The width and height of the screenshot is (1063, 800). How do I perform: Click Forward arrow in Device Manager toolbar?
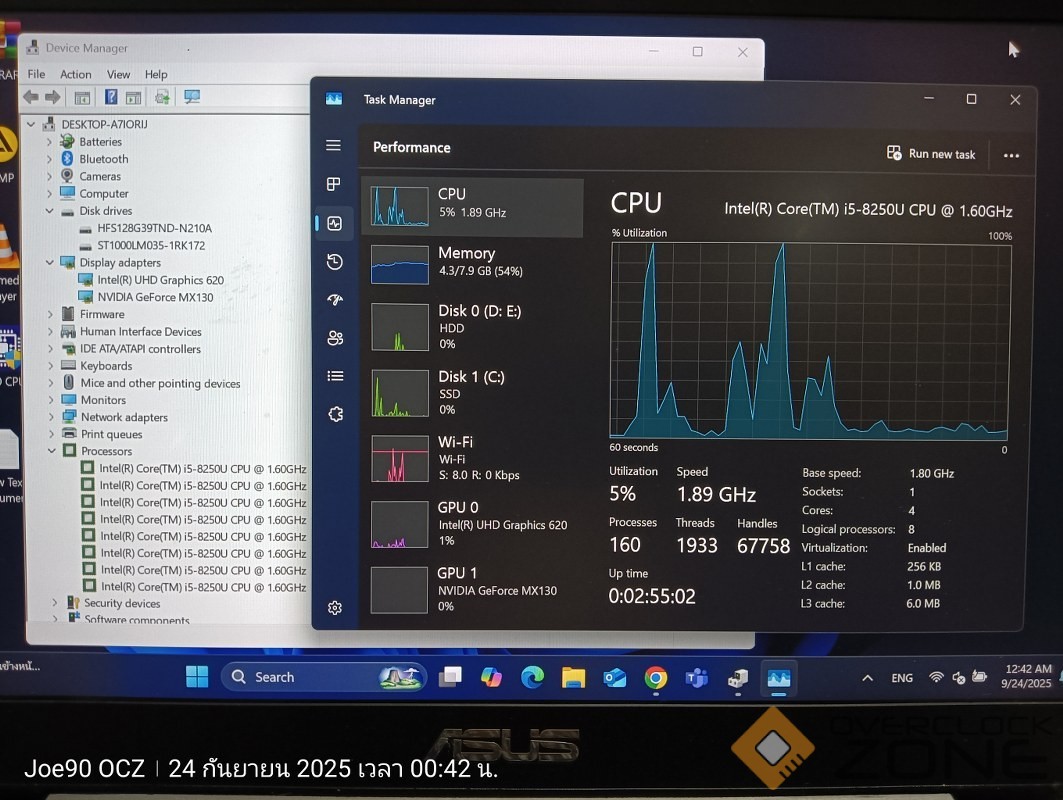53,97
